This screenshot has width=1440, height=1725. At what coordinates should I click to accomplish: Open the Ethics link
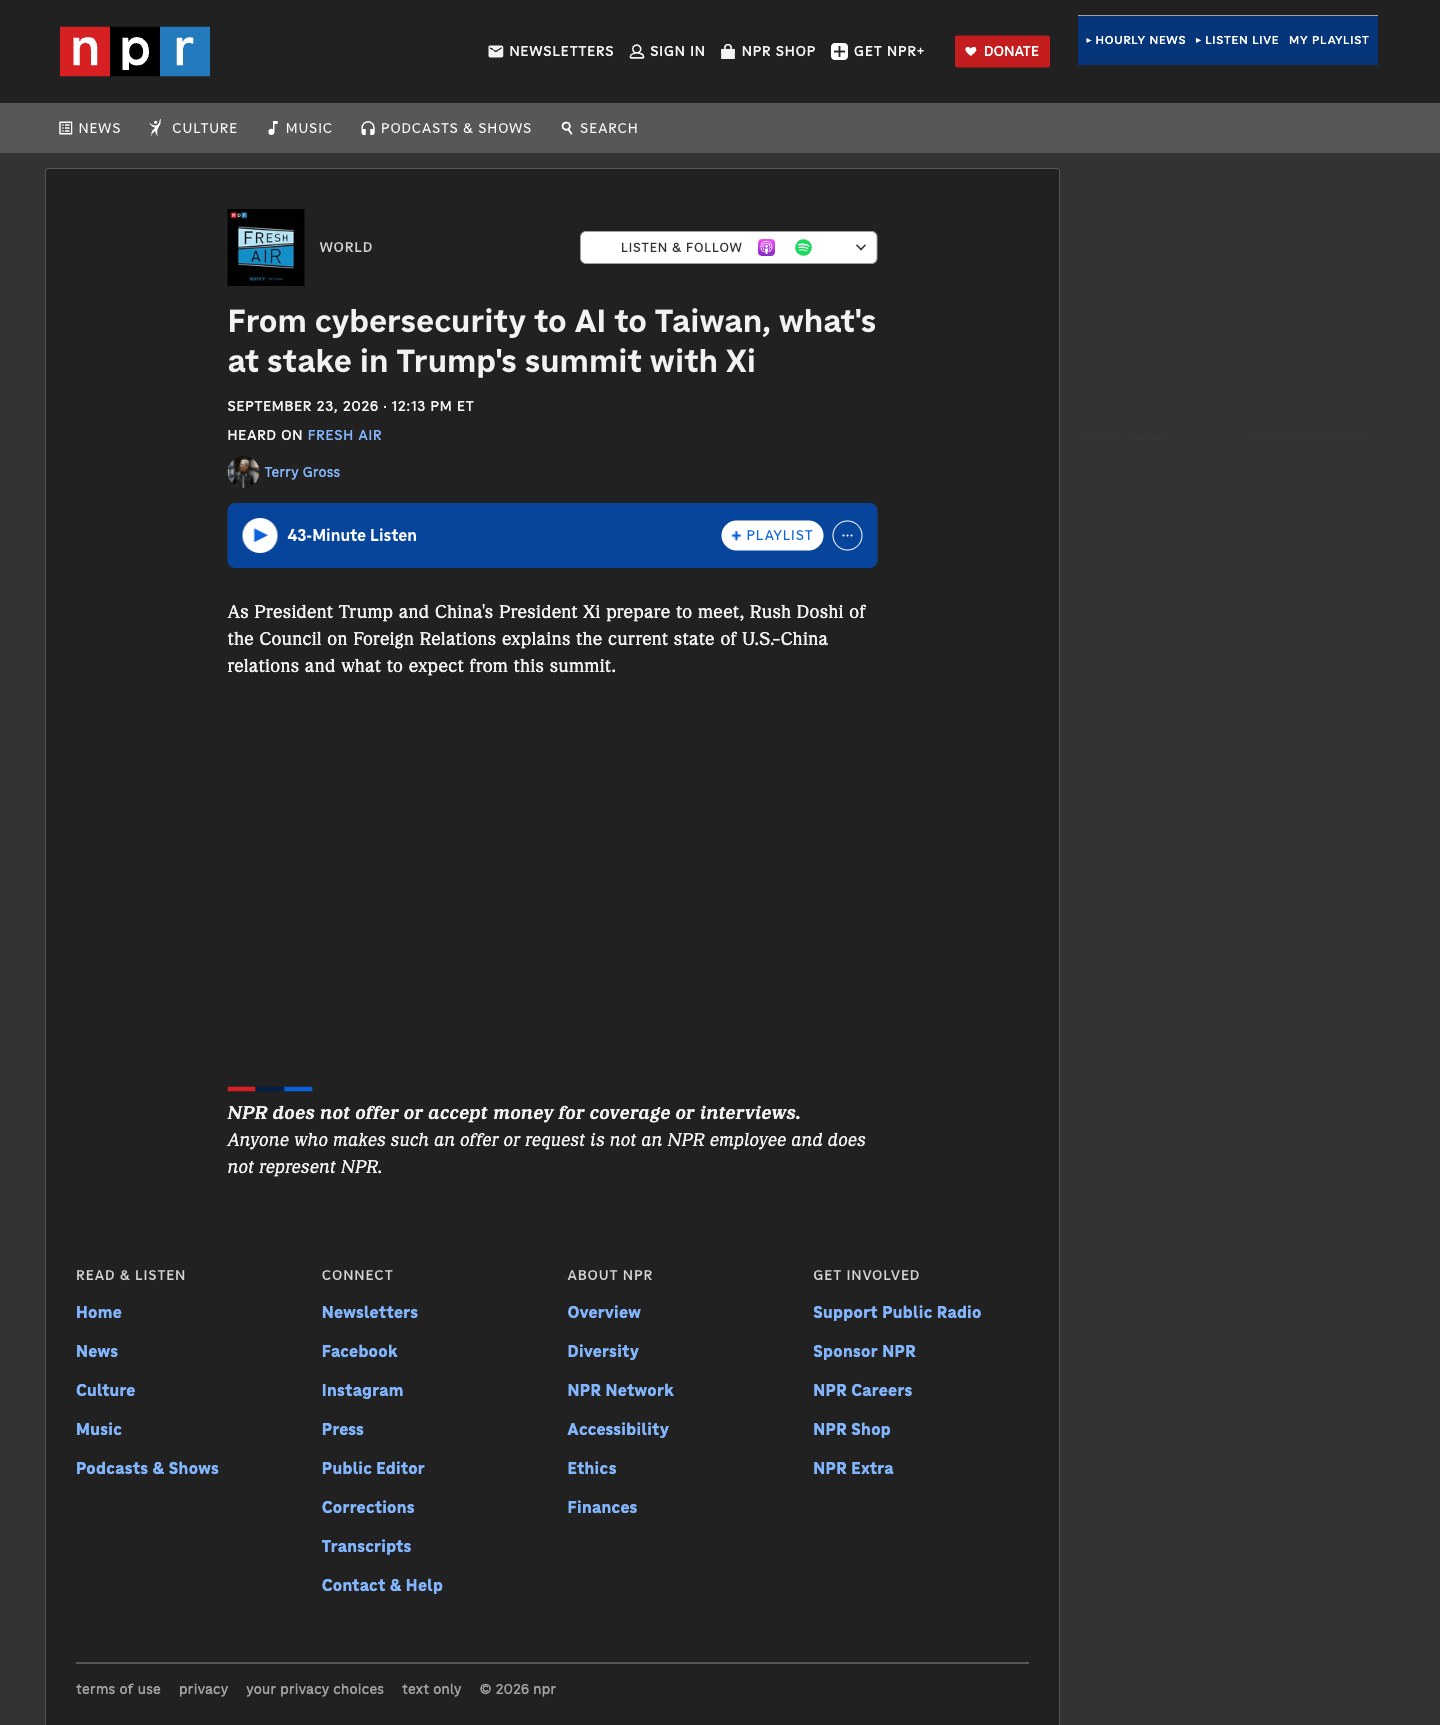[x=592, y=1468]
